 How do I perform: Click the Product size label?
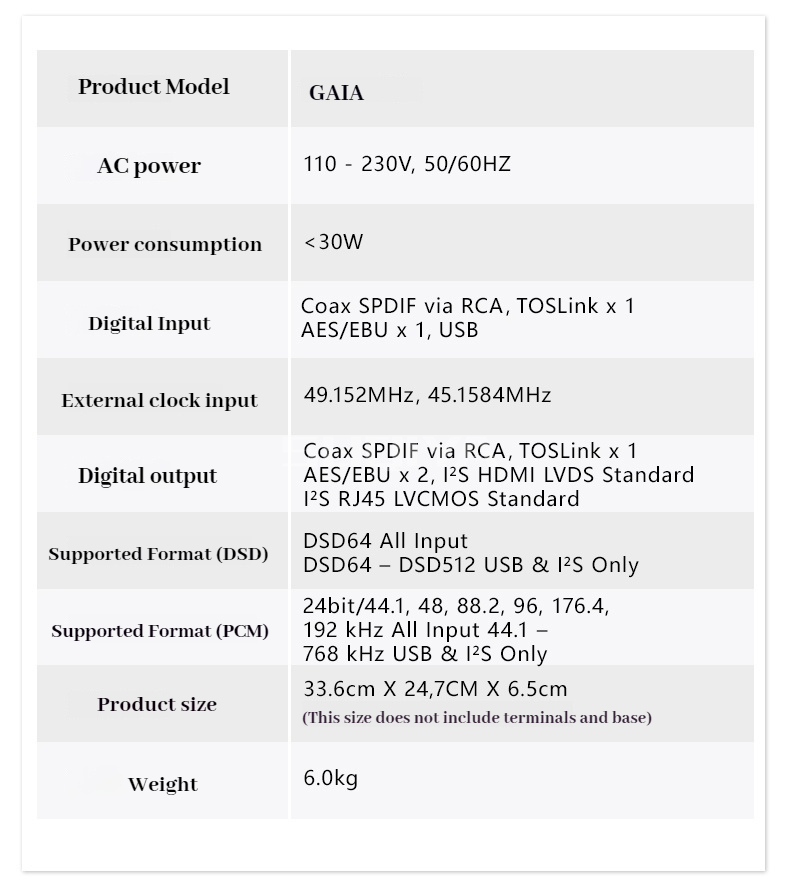(157, 705)
